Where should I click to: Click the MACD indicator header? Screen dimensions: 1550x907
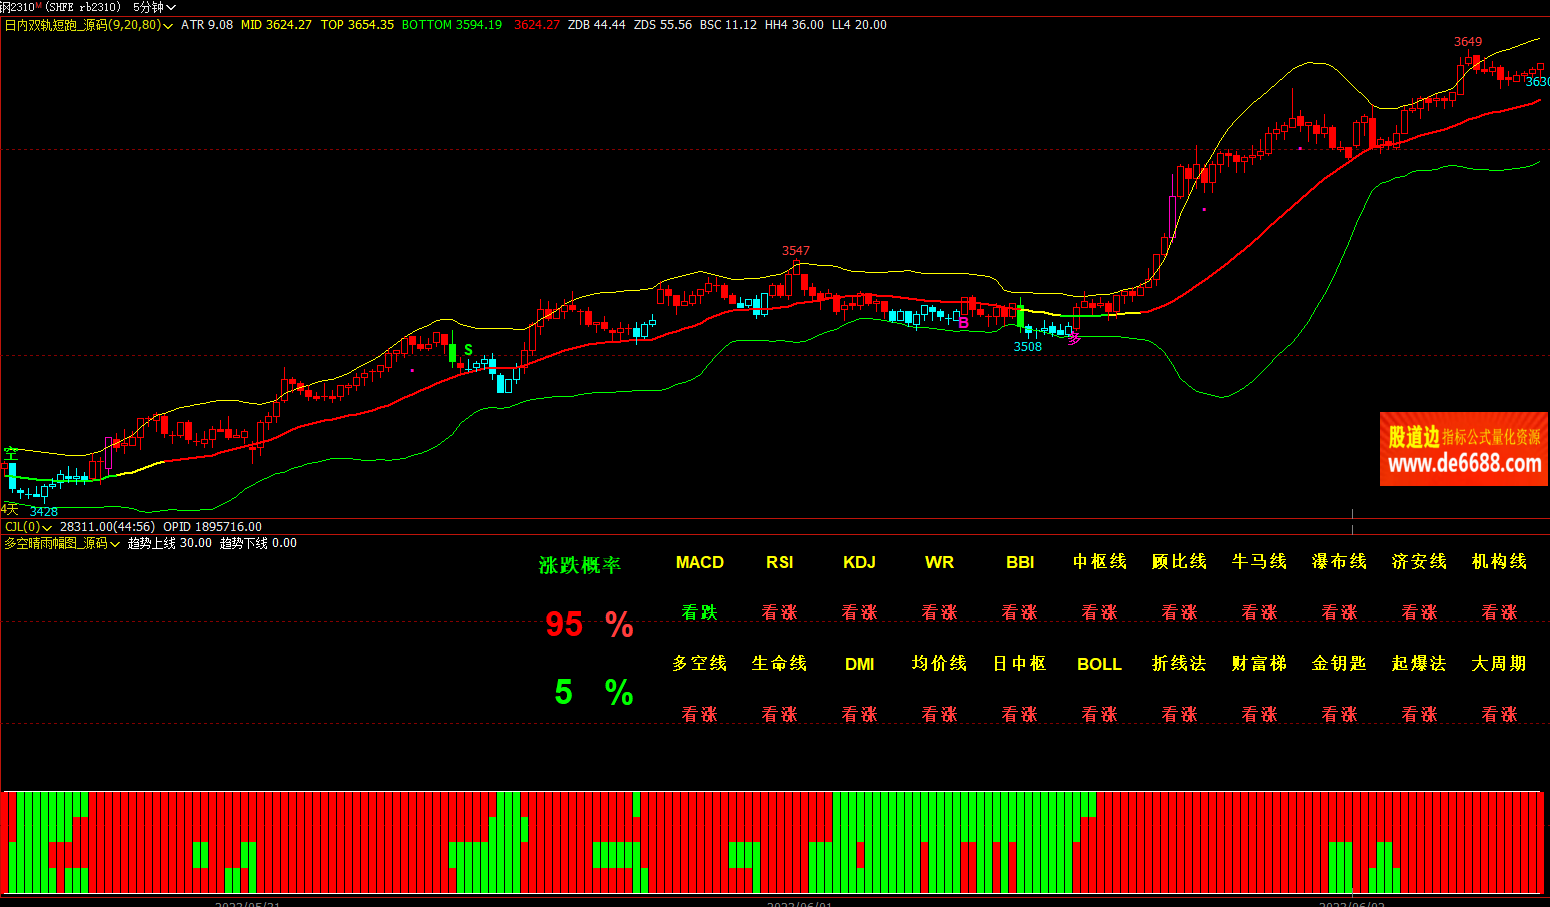(x=699, y=562)
